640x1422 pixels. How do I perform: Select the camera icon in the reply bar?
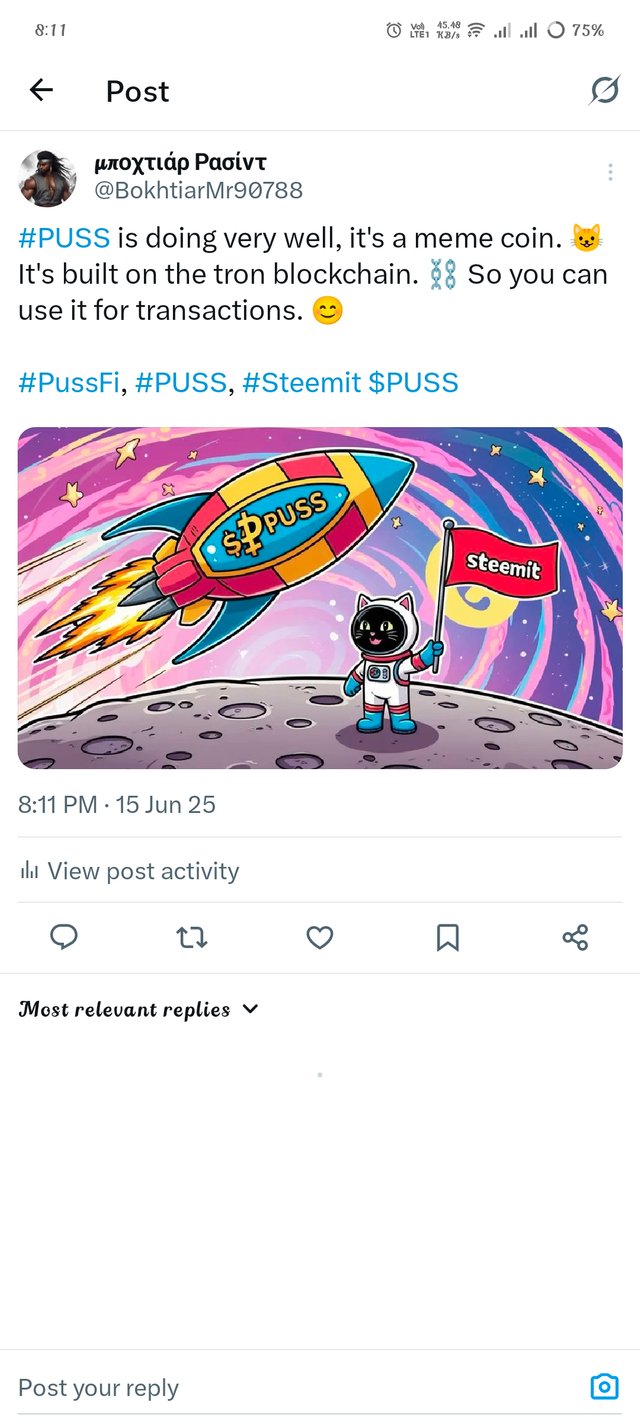[x=604, y=1387]
